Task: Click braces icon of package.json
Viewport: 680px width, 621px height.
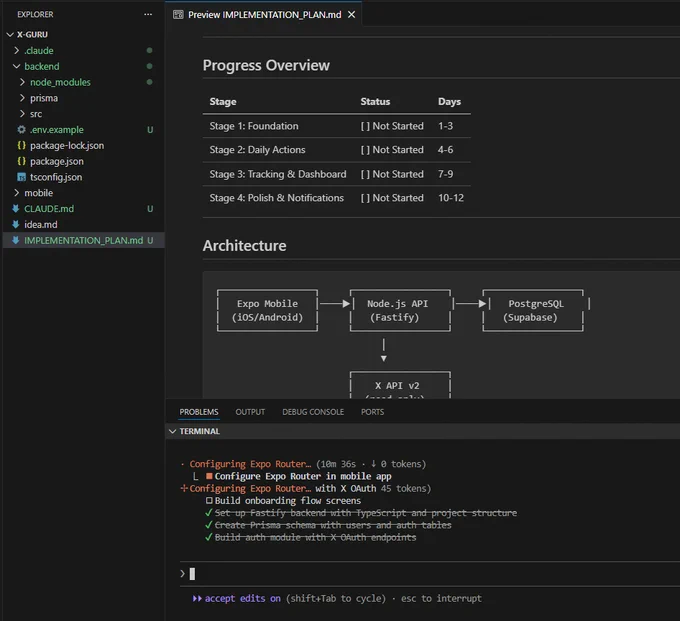Action: click(21, 161)
